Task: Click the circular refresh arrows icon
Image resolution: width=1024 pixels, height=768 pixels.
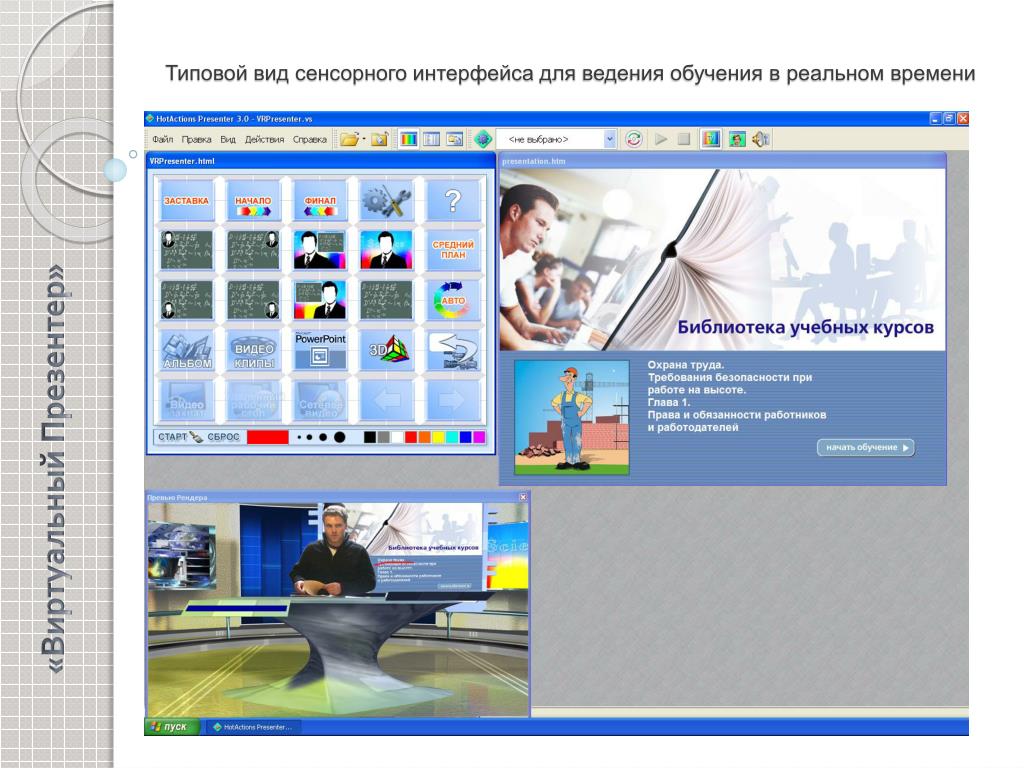Action: tap(633, 139)
